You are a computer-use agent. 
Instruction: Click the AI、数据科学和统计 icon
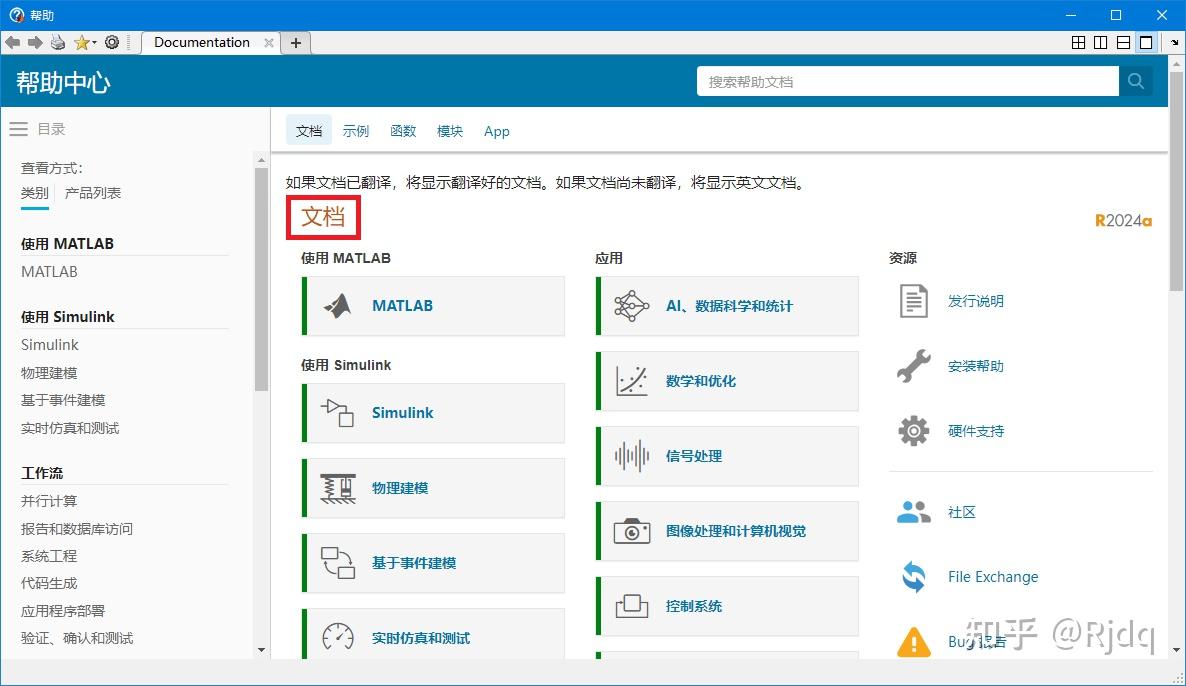click(x=630, y=306)
